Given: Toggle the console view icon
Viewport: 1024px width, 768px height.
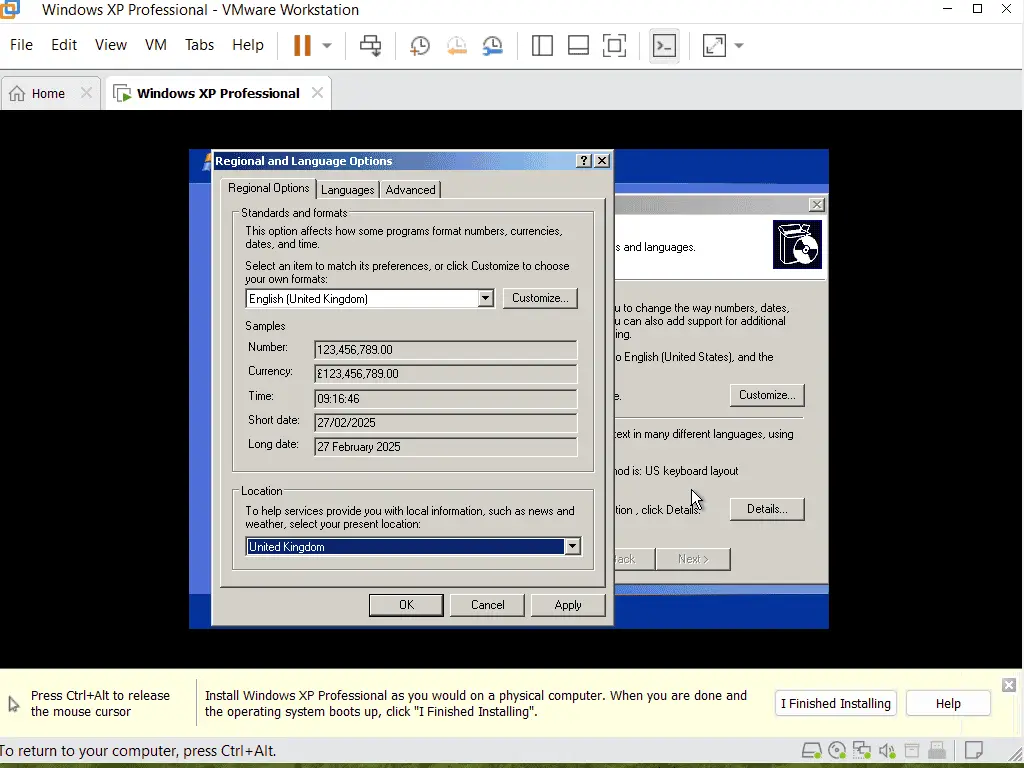Looking at the screenshot, I should [664, 45].
